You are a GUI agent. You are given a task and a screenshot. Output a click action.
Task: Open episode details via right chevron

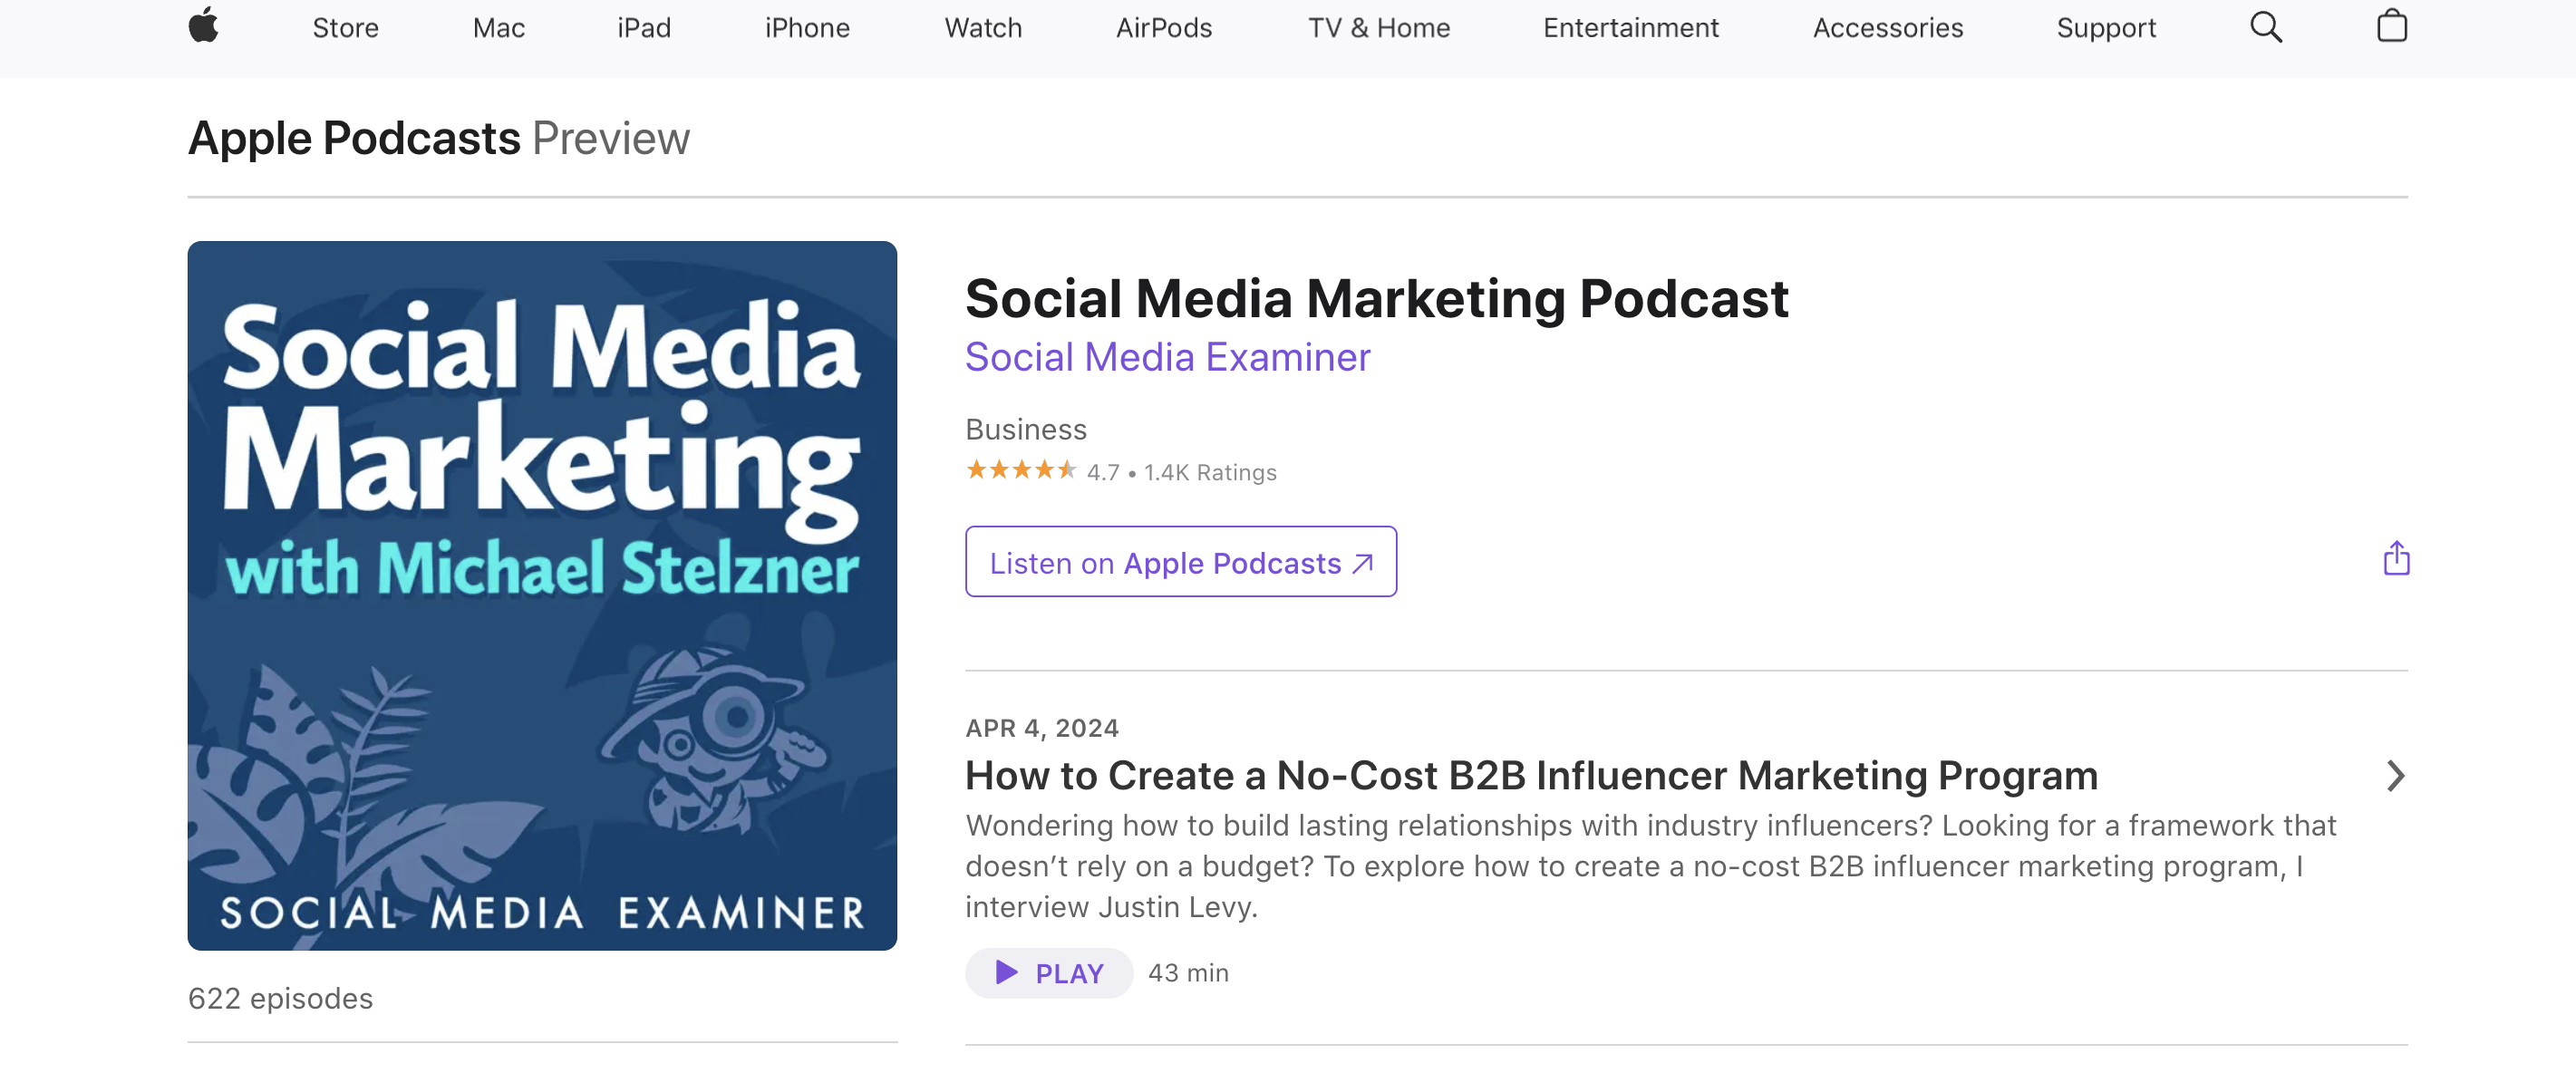[2395, 776]
